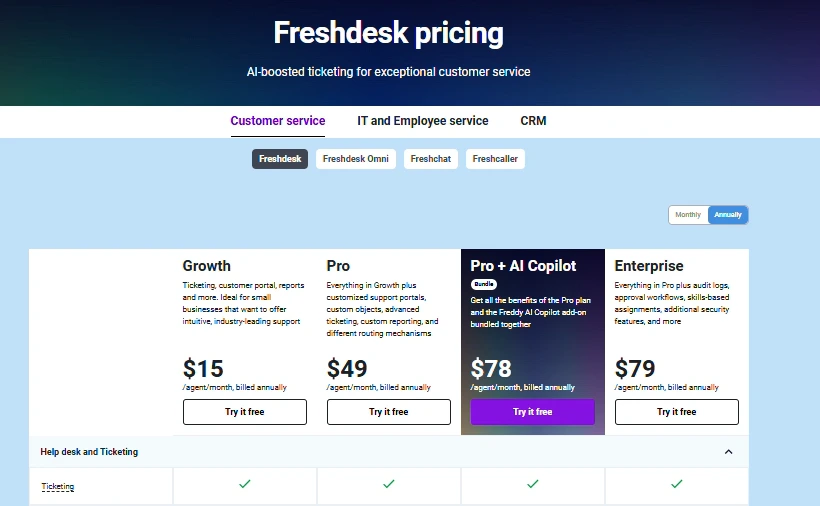Choose the Freshcaller product pill
The height and width of the screenshot is (506, 820).
pos(495,159)
